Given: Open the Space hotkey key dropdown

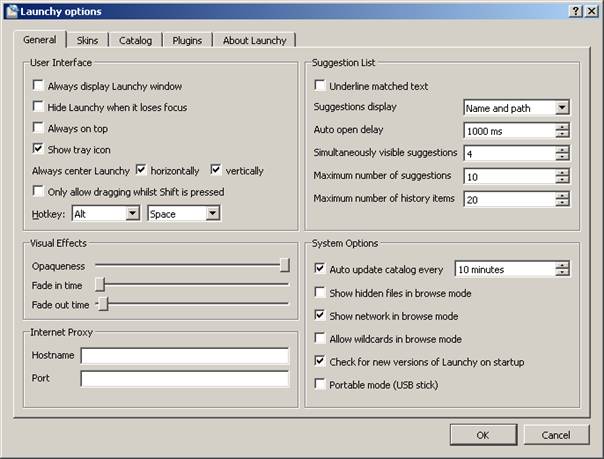Looking at the screenshot, I should point(212,213).
